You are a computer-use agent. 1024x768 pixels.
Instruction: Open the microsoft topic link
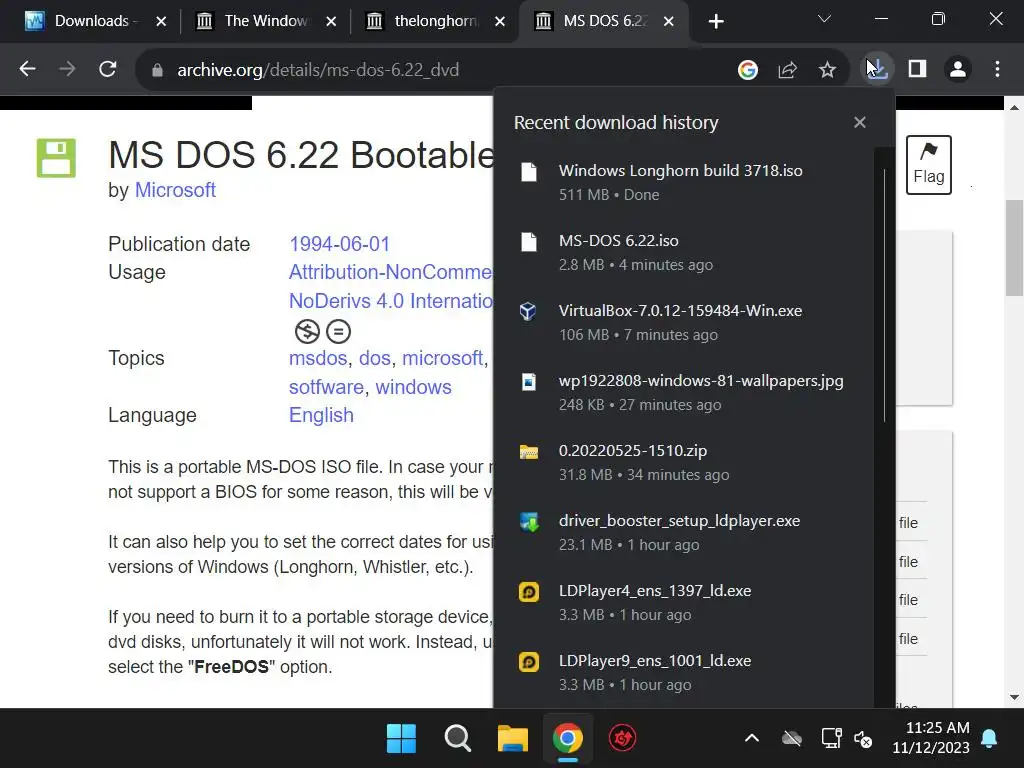click(x=442, y=358)
